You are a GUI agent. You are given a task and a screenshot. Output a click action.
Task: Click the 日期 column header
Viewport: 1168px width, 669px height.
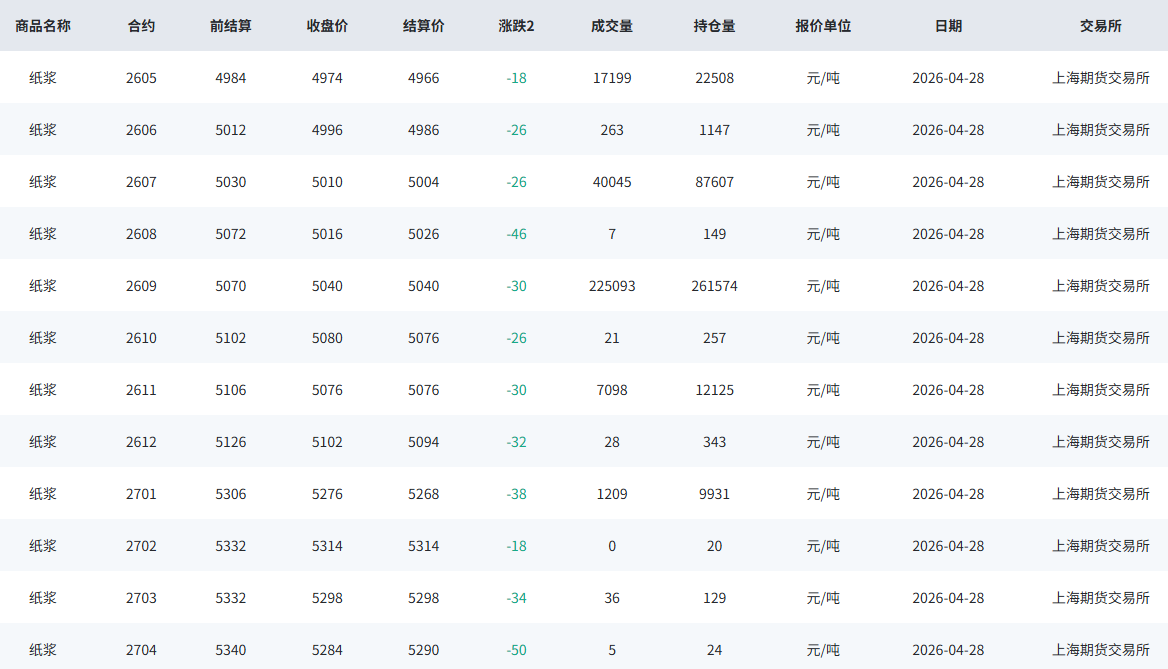[948, 26]
